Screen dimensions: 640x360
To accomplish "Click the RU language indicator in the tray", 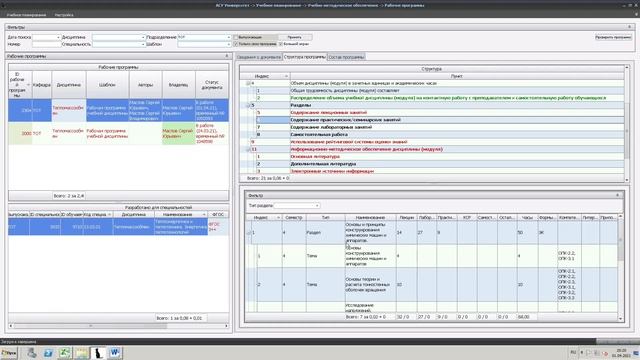I will pyautogui.click(x=573, y=352).
